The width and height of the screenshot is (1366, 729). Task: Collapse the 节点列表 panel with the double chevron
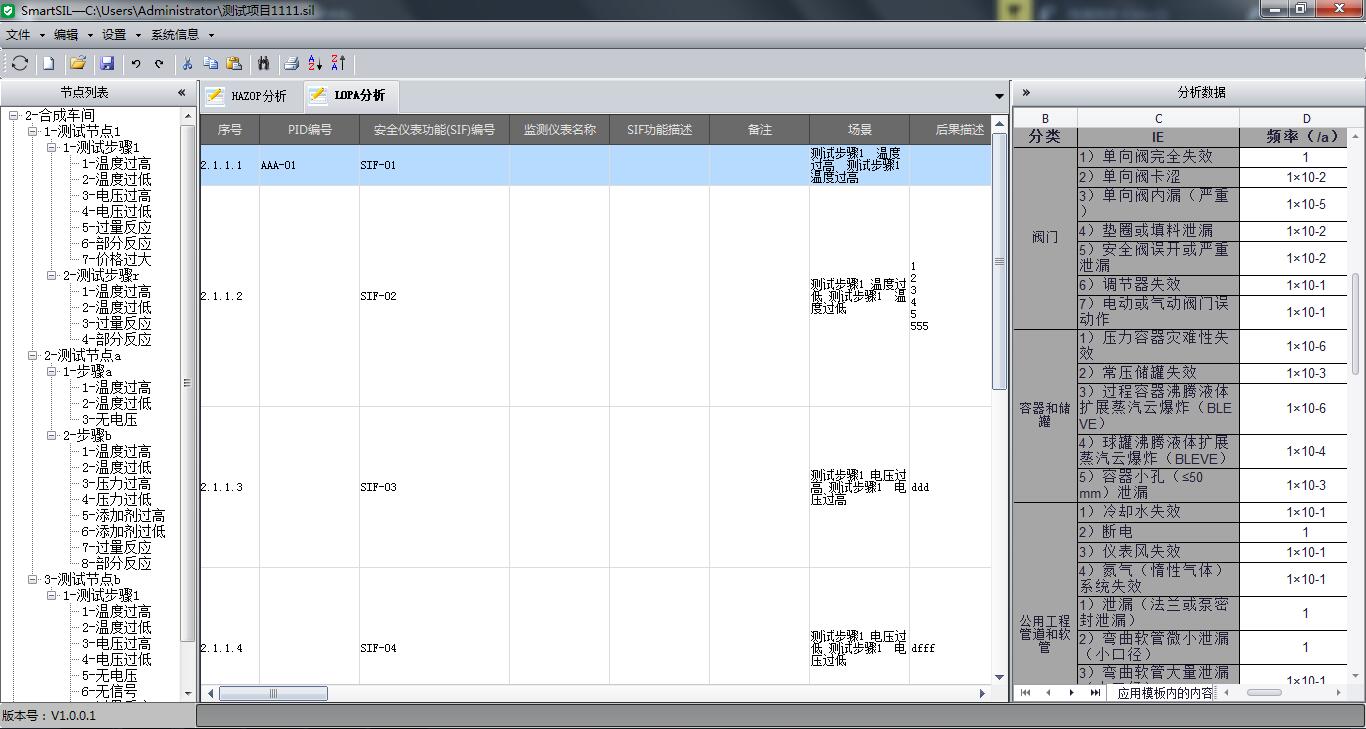pos(181,92)
